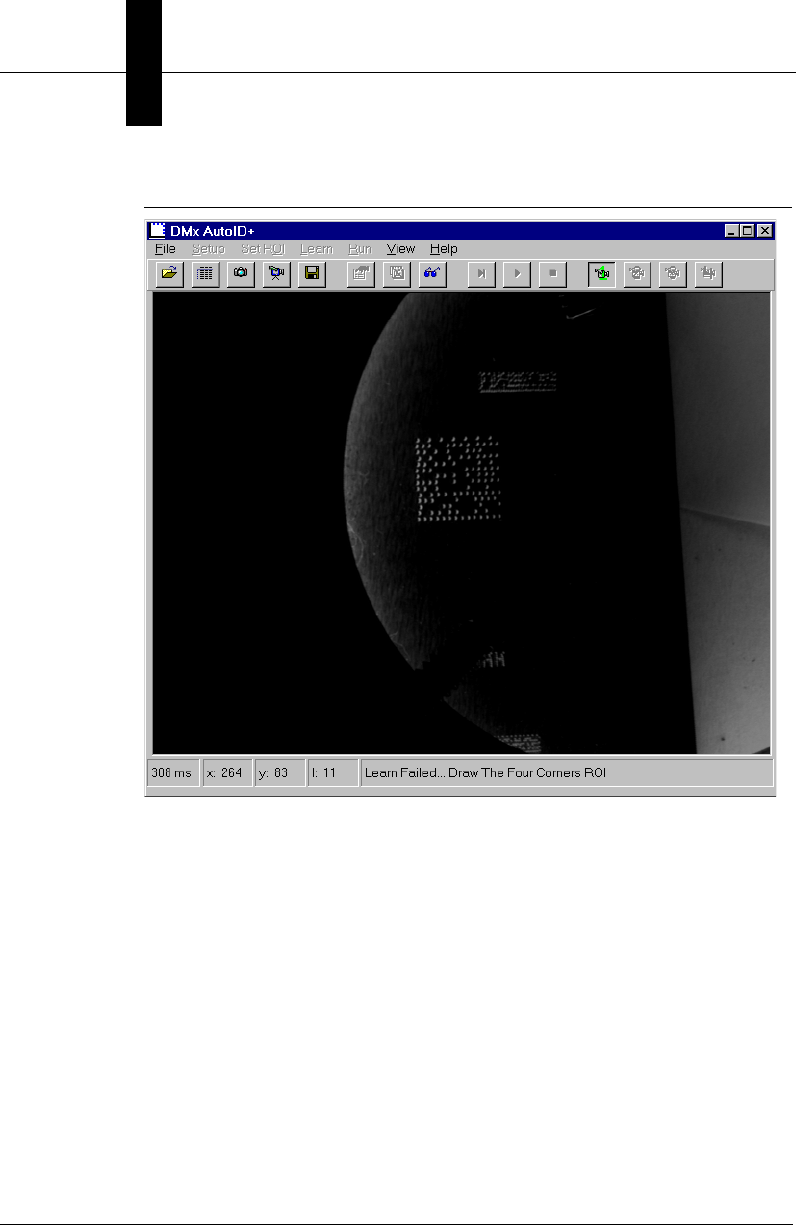Click the blue glasses view icon

tap(431, 274)
